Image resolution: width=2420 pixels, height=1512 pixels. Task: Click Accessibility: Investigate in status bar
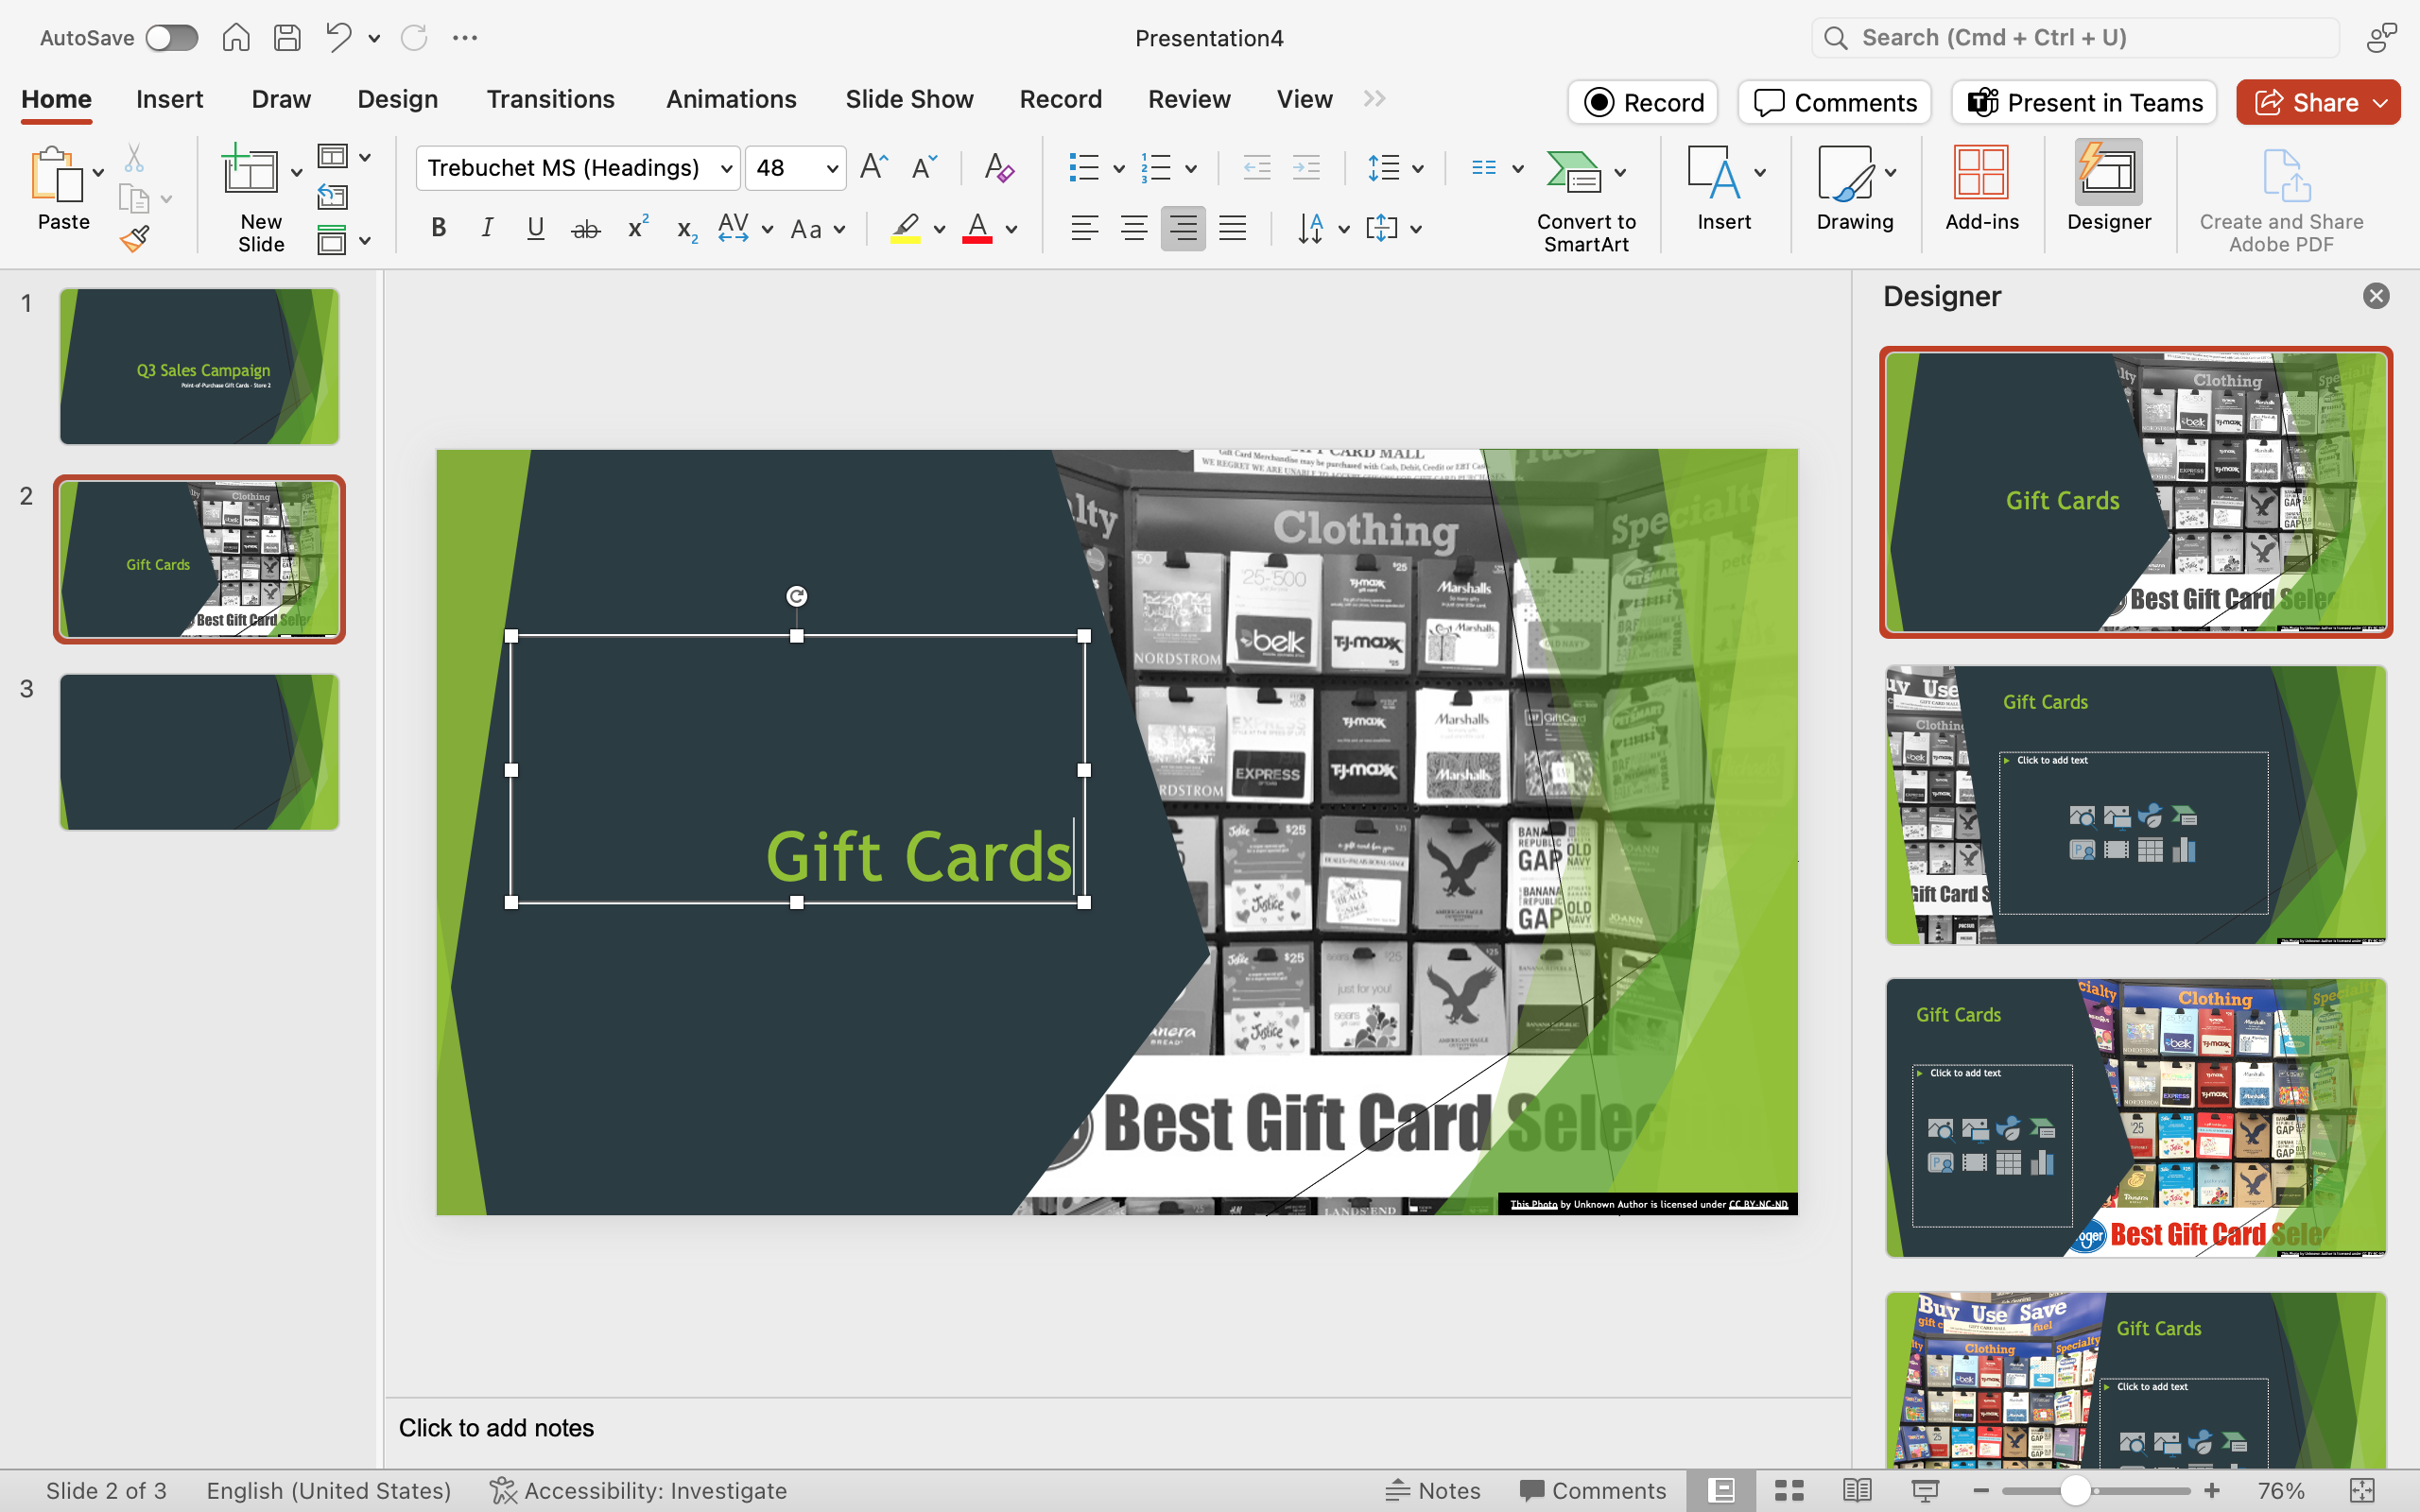pos(638,1490)
